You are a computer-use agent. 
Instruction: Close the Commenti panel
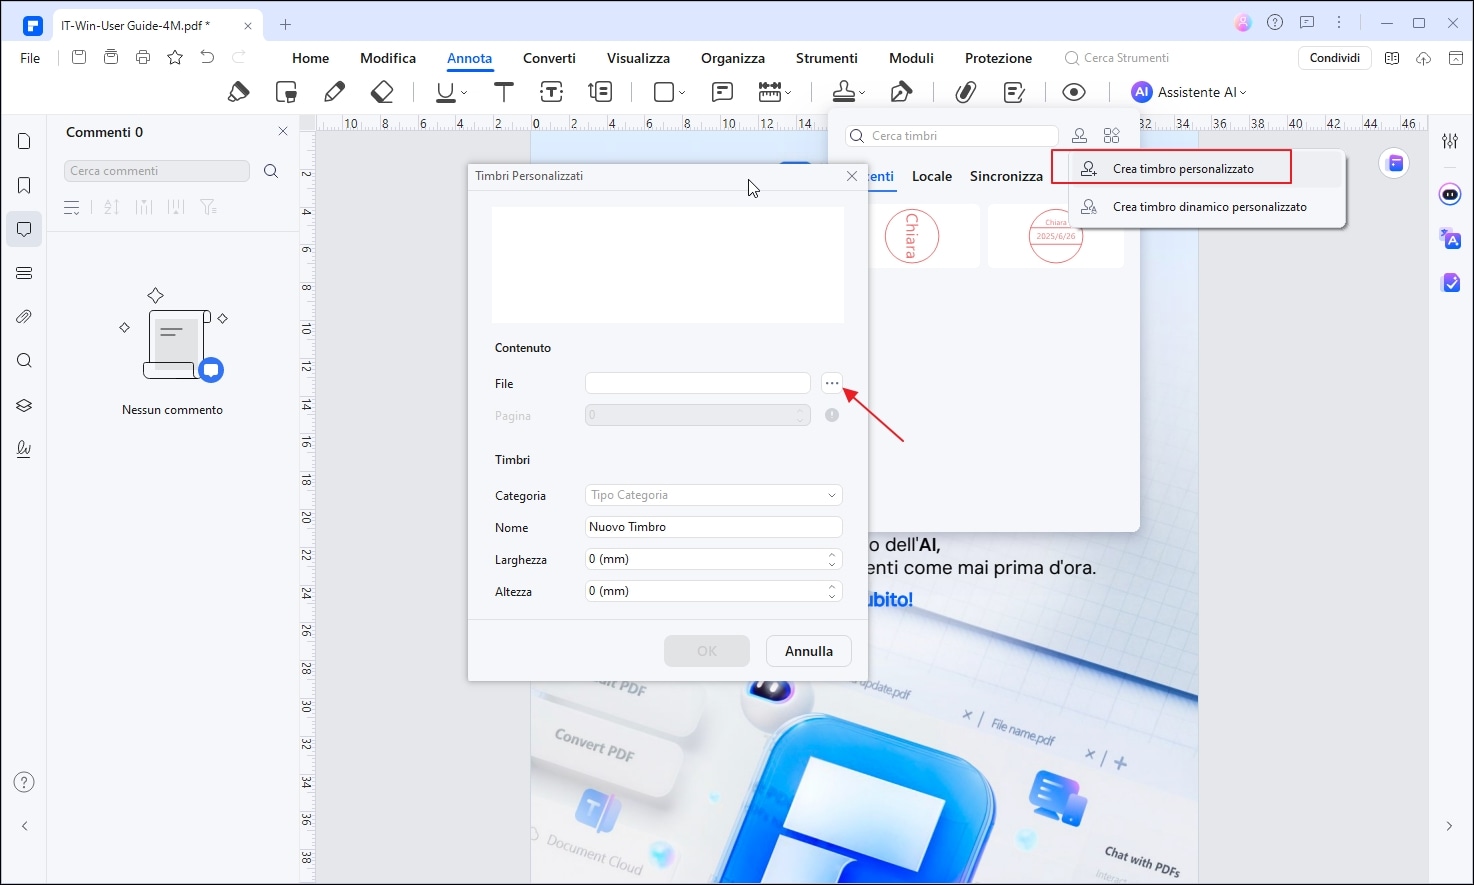tap(283, 132)
